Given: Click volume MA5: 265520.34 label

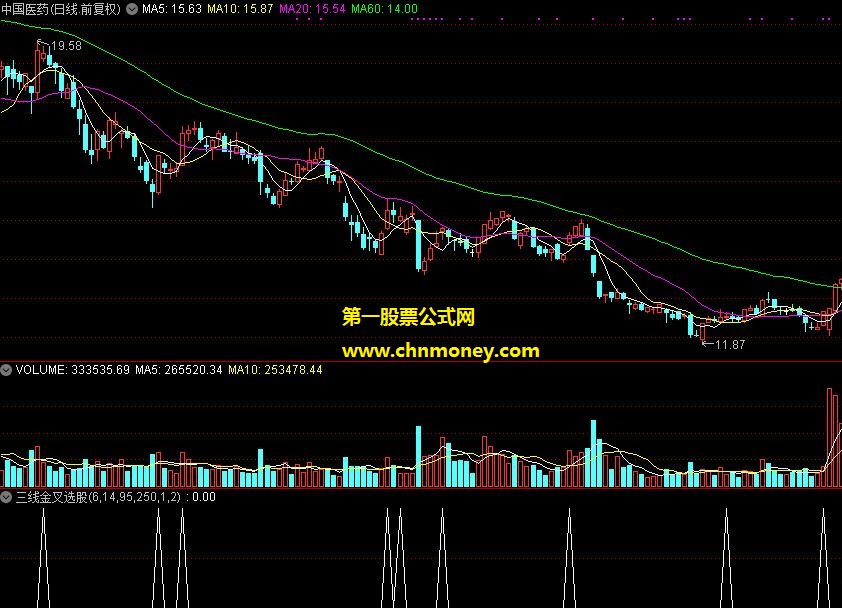Looking at the screenshot, I should [178, 370].
